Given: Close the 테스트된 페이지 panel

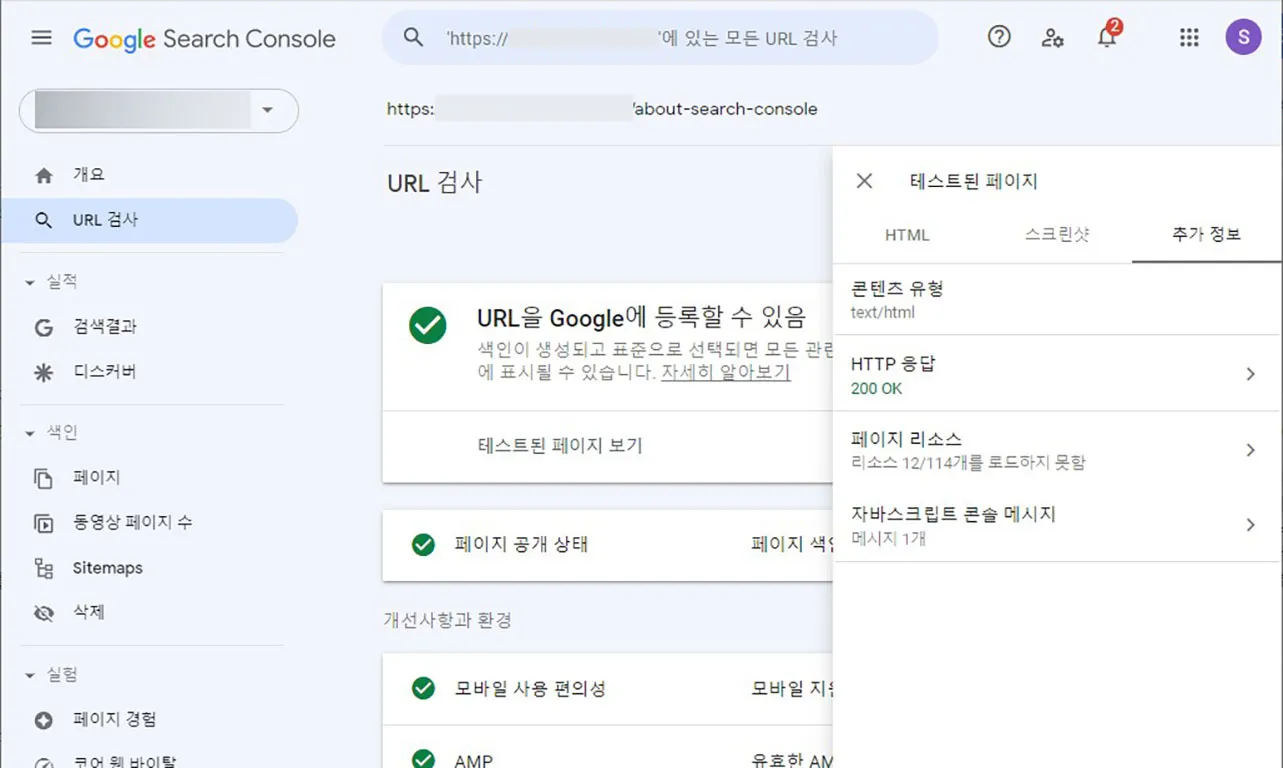Looking at the screenshot, I should [865, 181].
